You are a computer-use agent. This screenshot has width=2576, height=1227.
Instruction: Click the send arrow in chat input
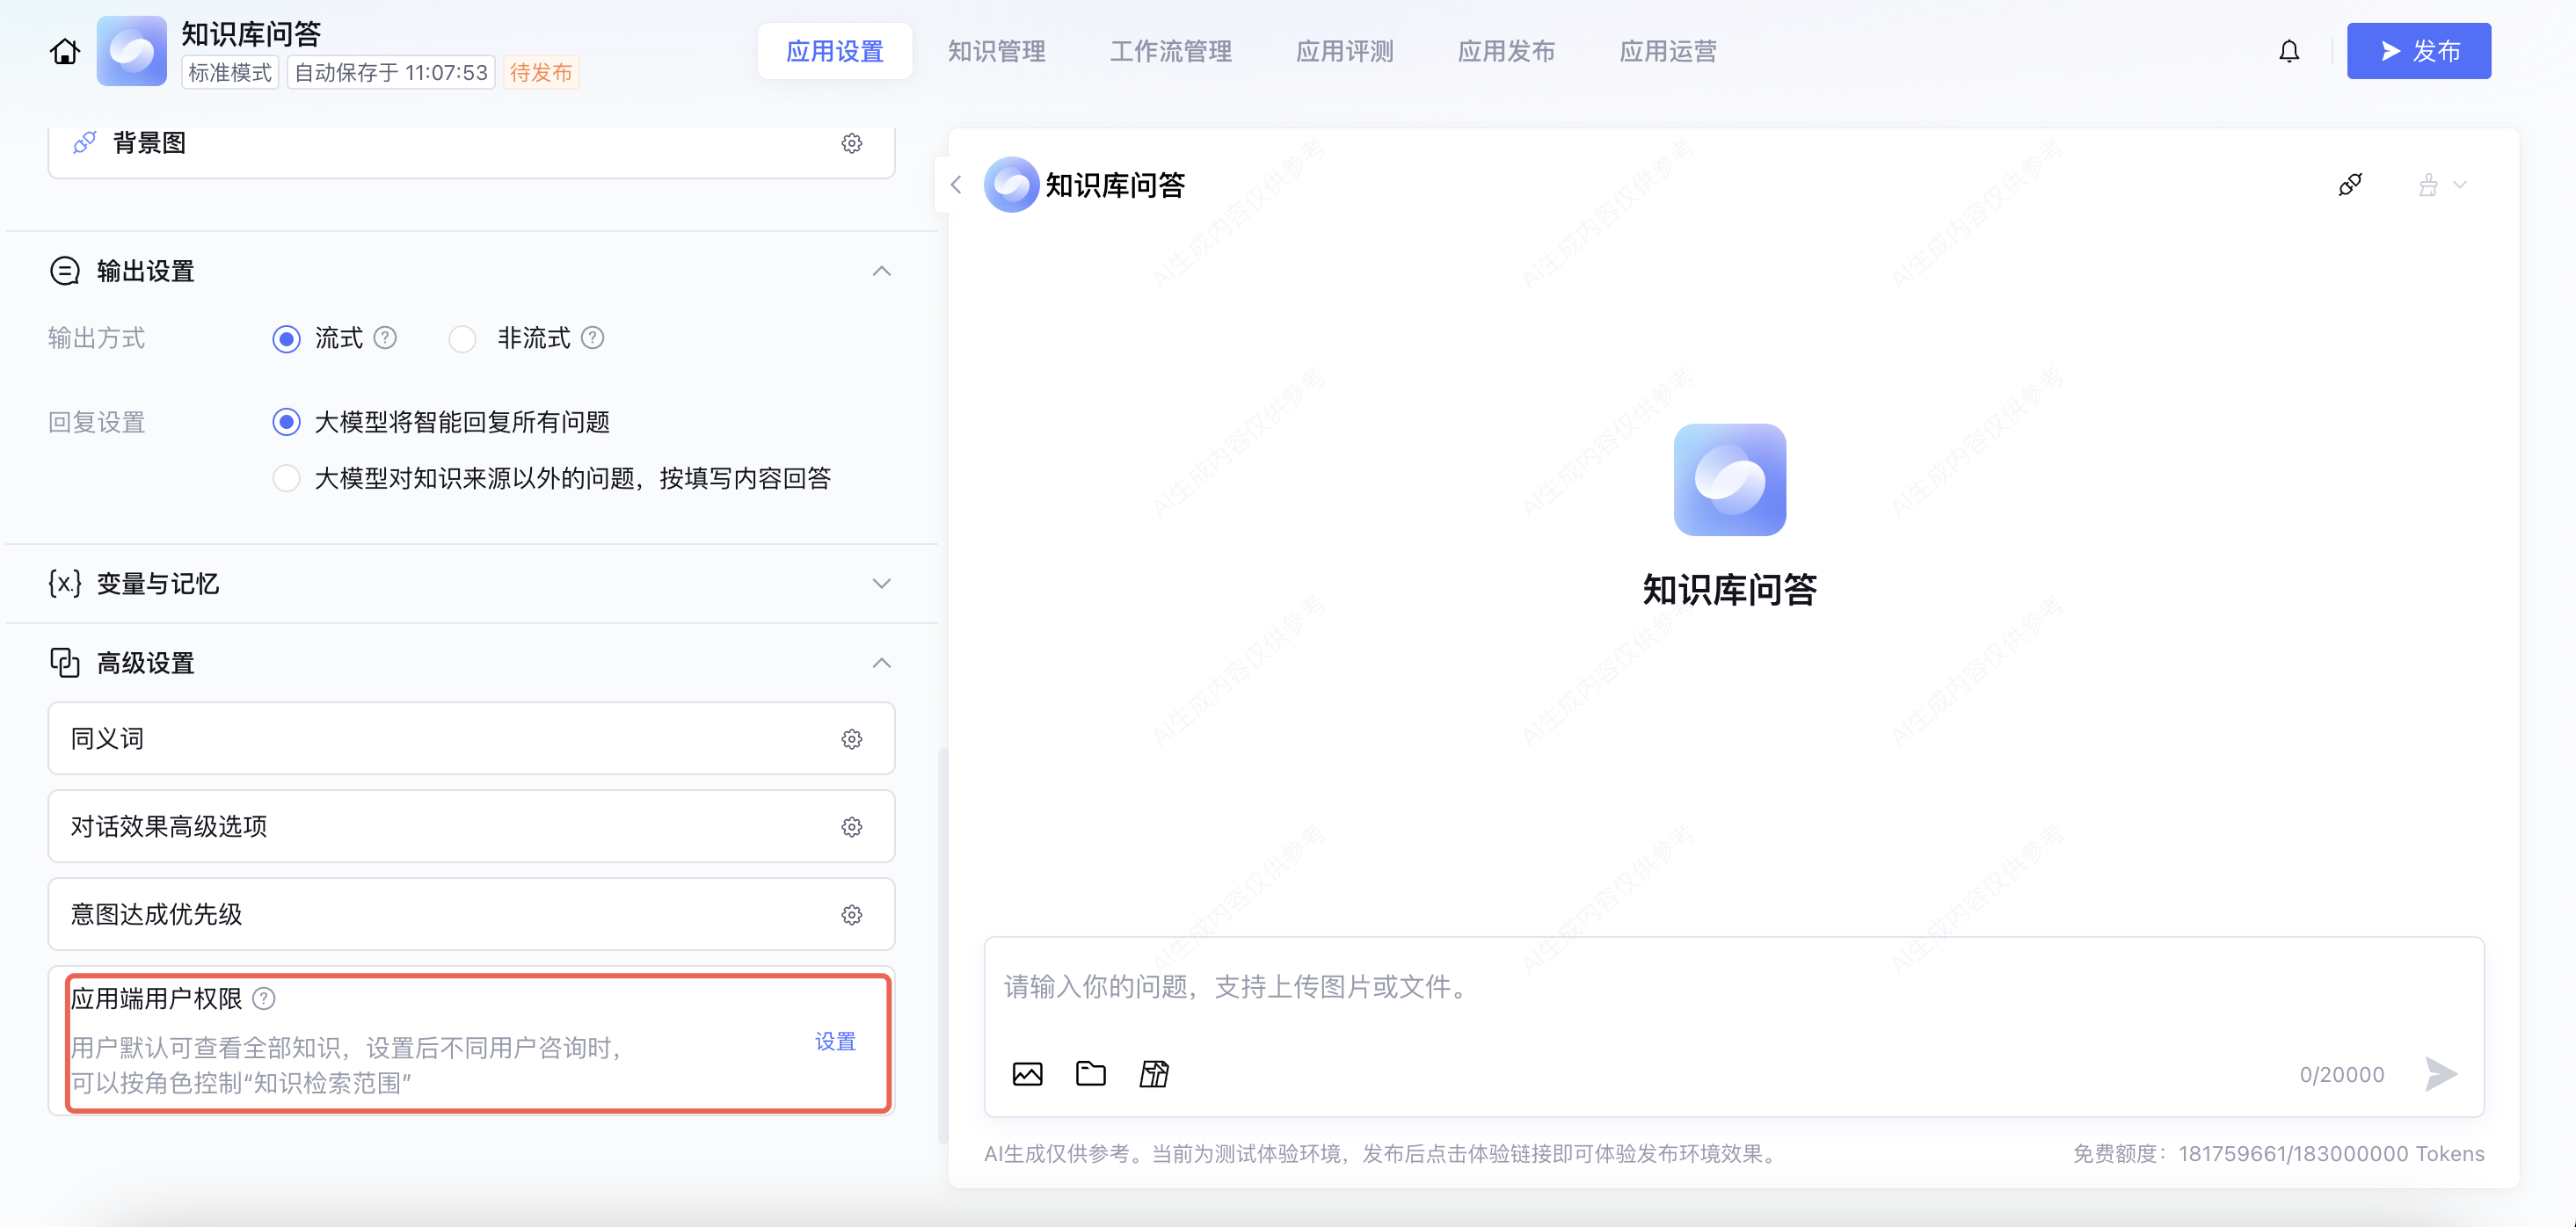coord(2441,1074)
